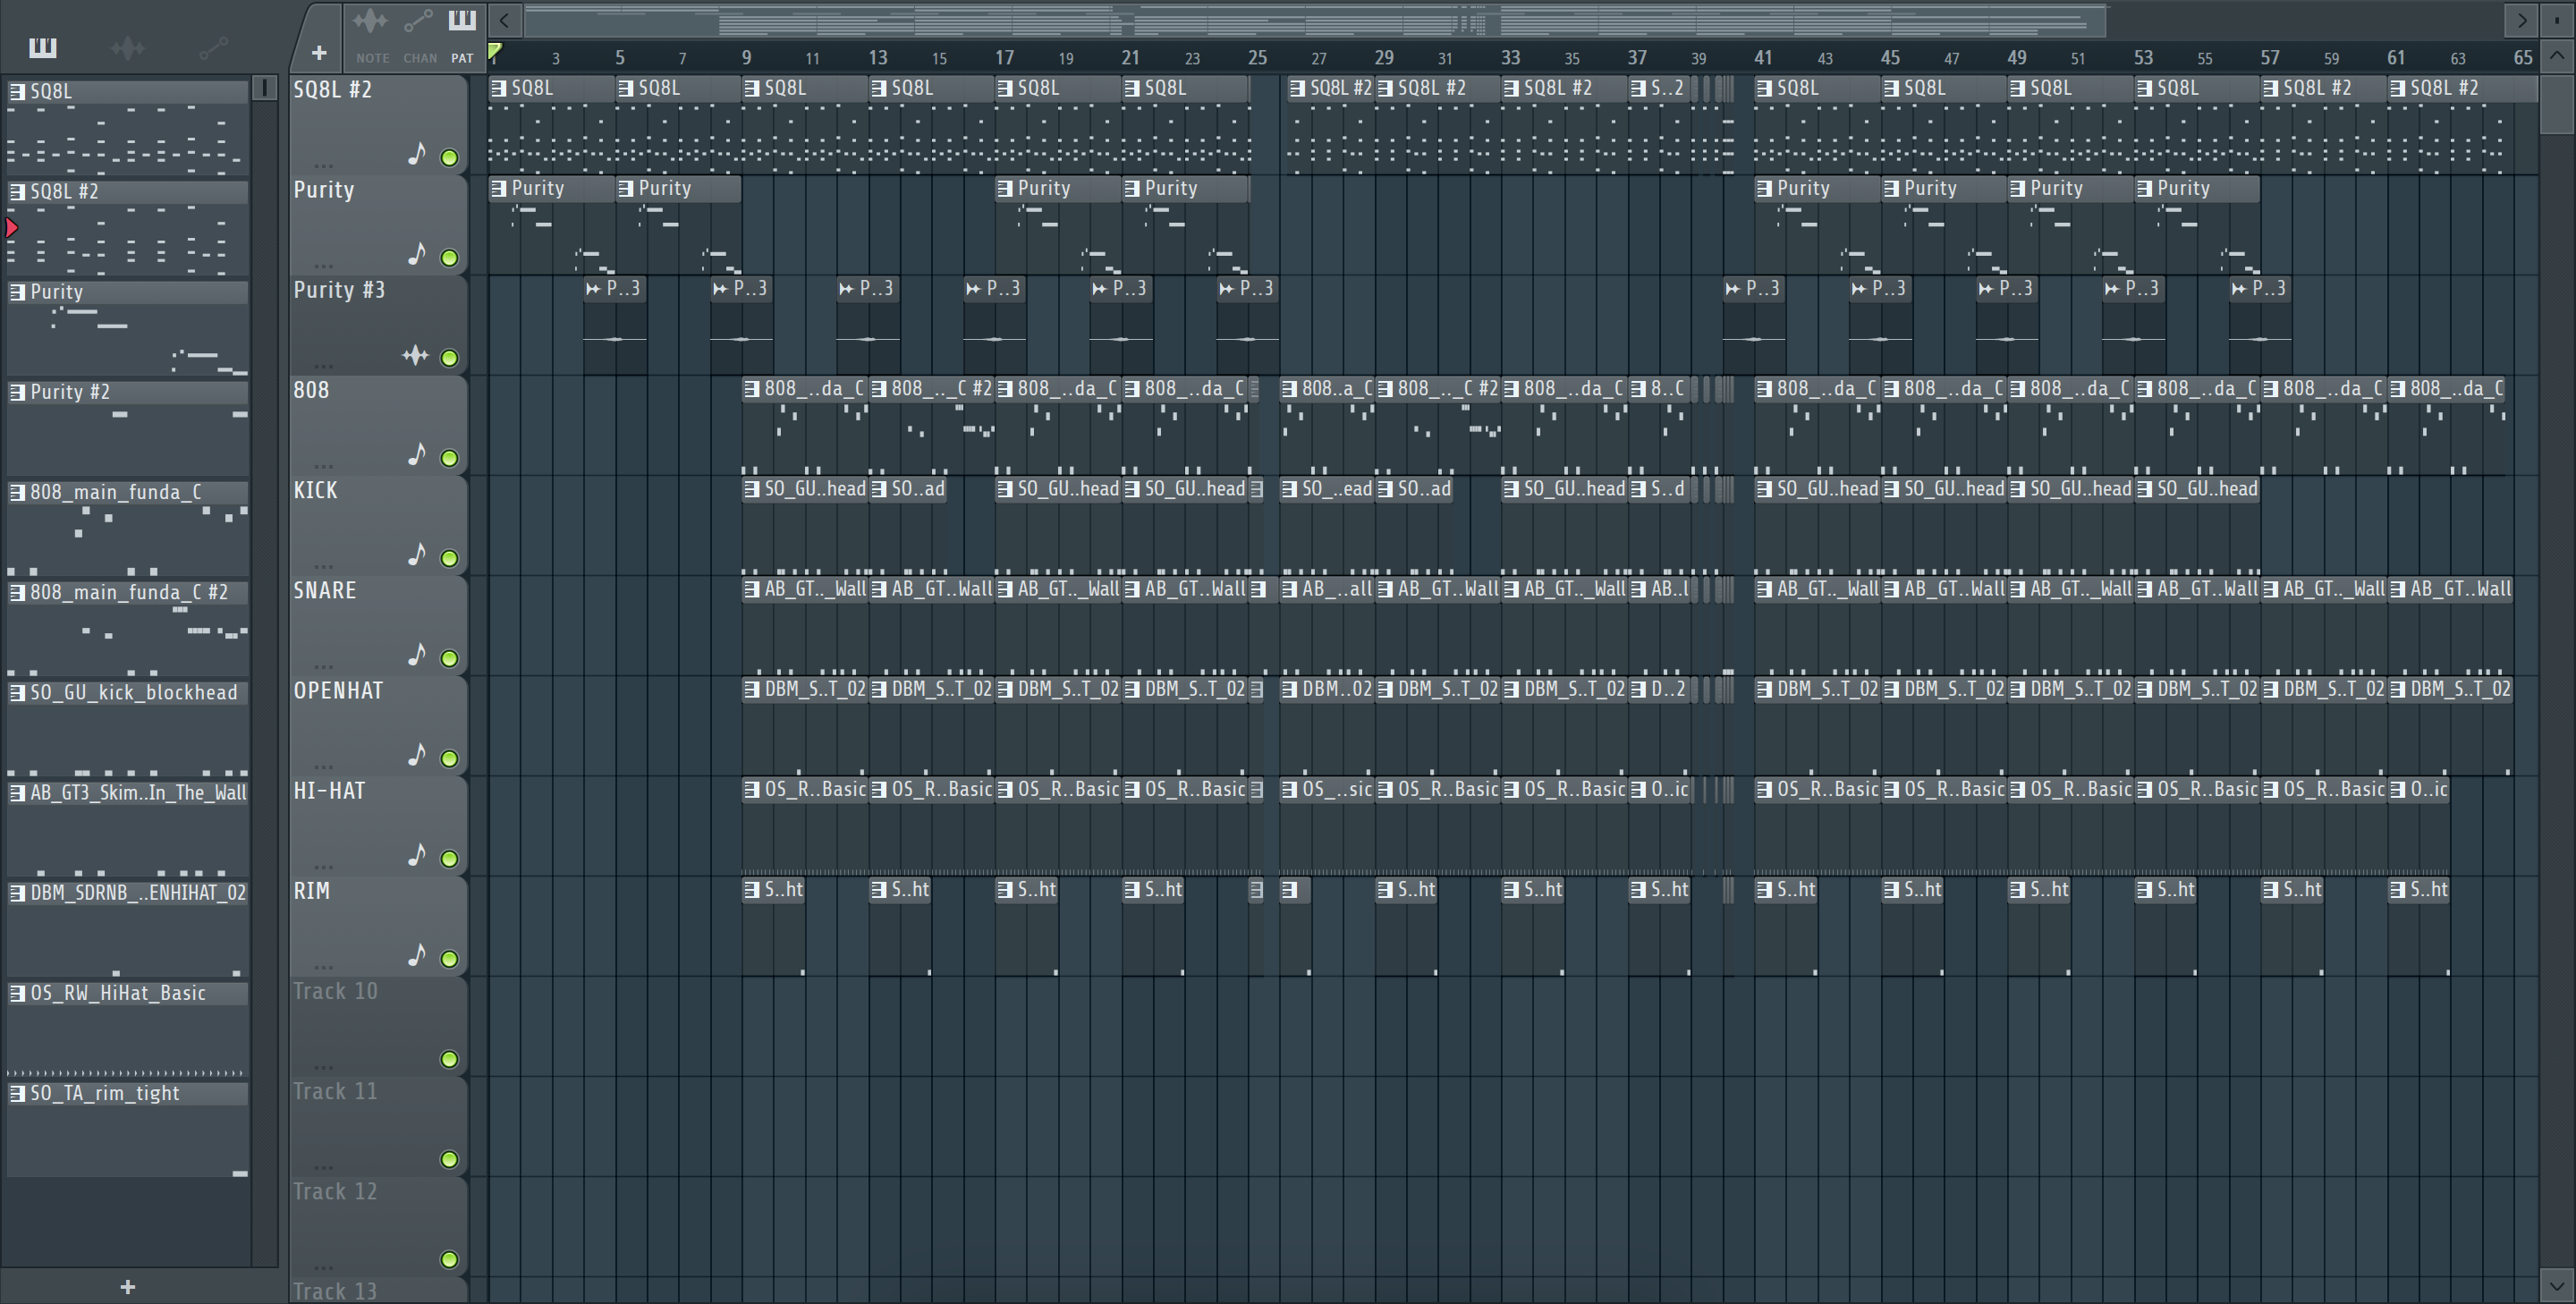The height and width of the screenshot is (1304, 2576).
Task: Mute Track 11
Action: click(x=450, y=1159)
